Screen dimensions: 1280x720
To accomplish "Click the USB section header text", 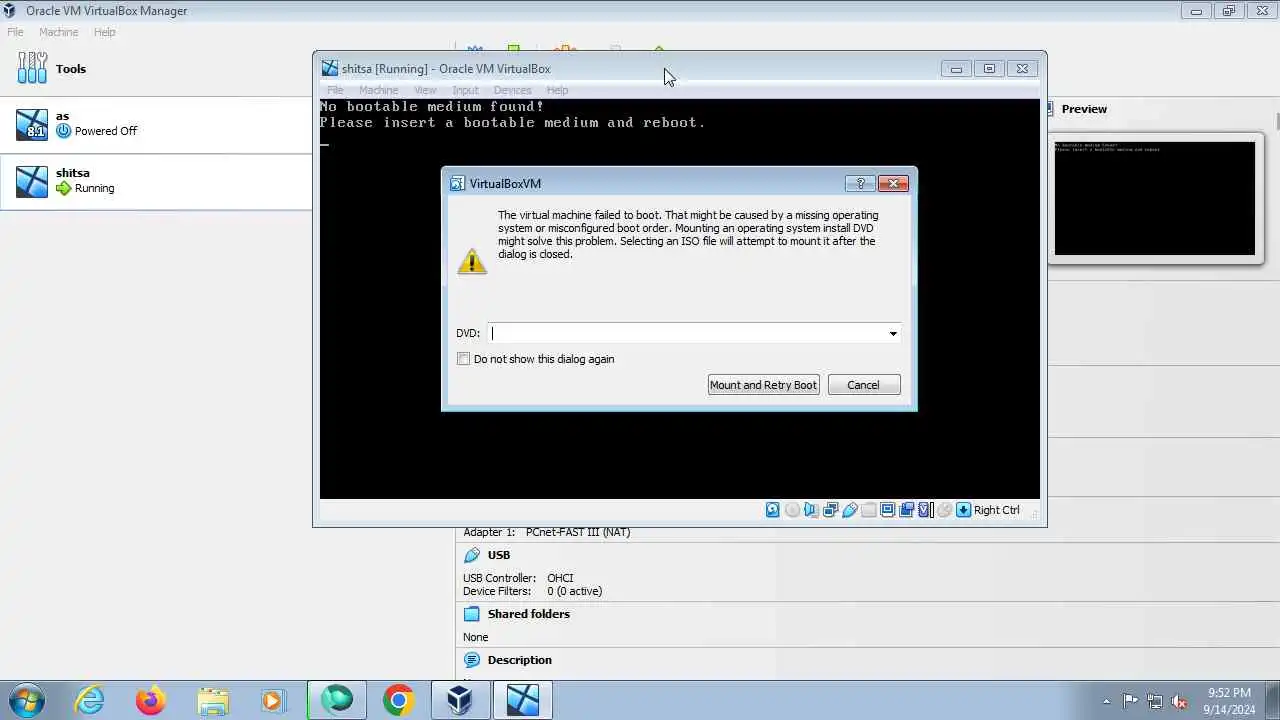I will point(498,555).
